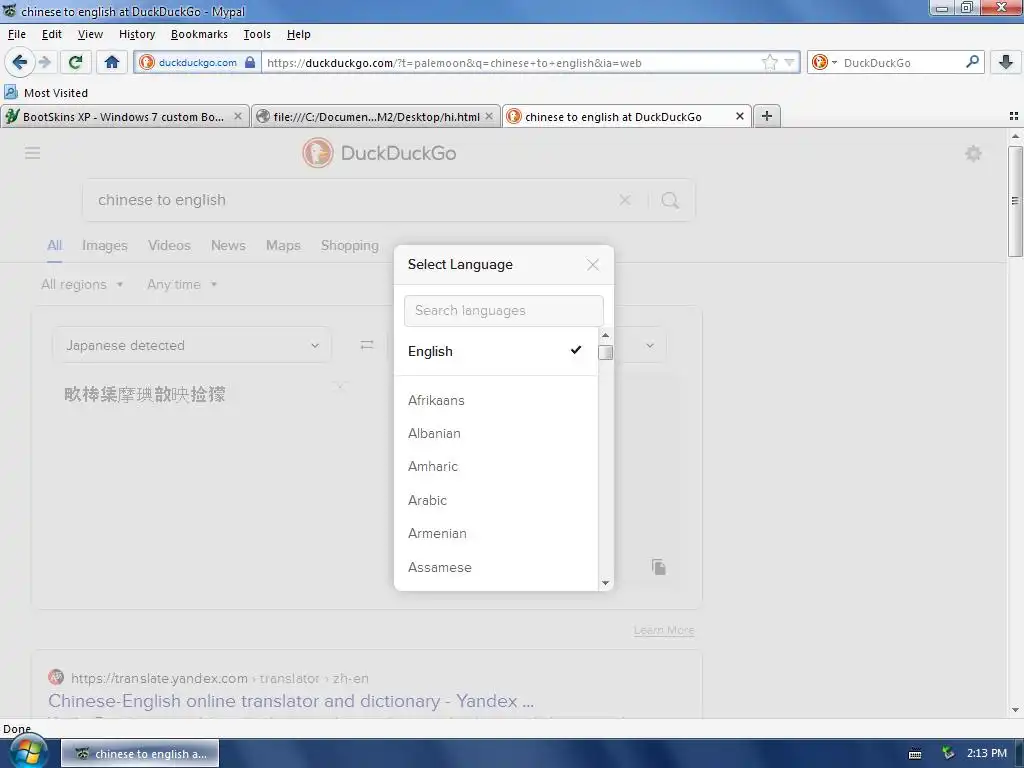This screenshot has height=768, width=1024.
Task: Choose Afrikaans in the language list
Action: tap(496, 400)
